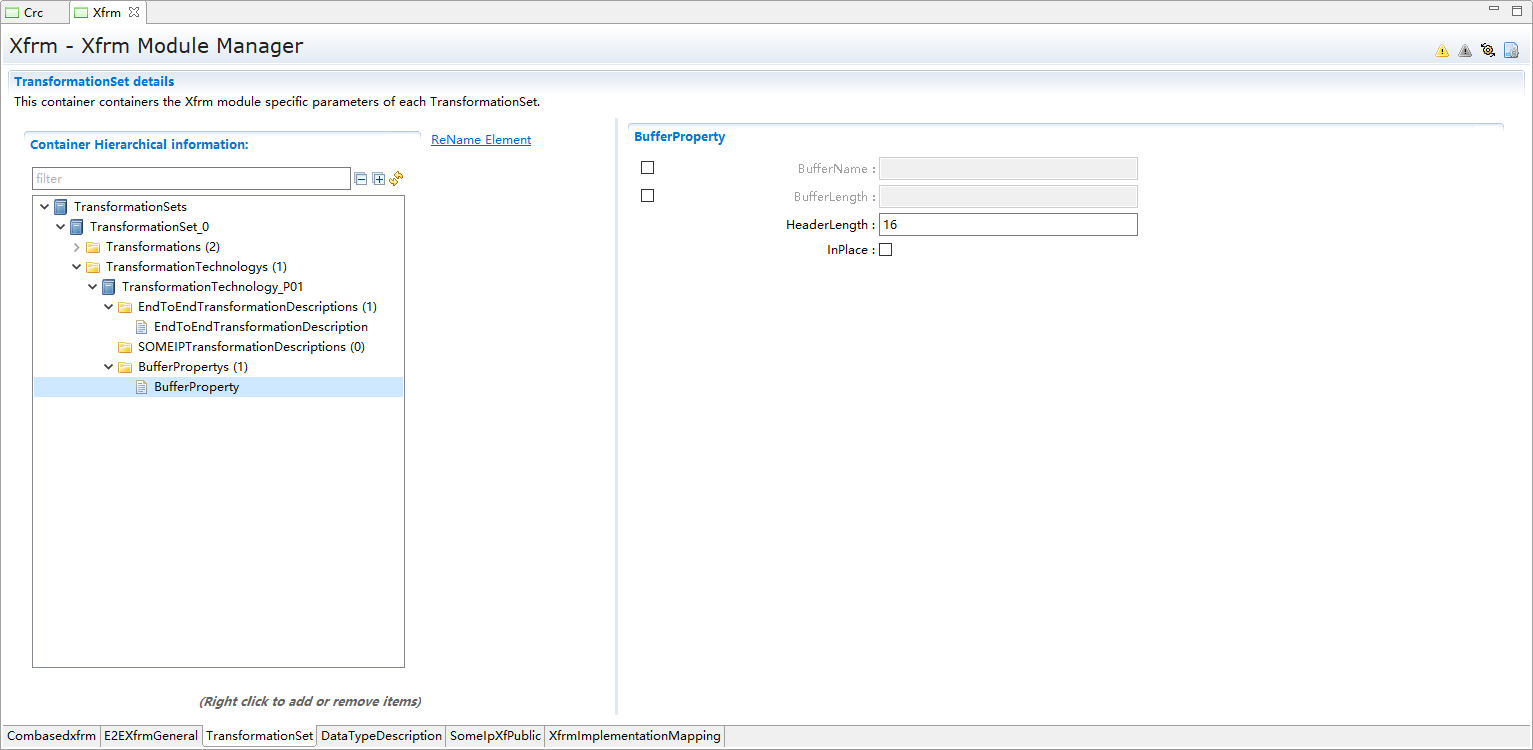Expand the Transformations (2) folder
This screenshot has height=750, width=1533.
tap(77, 247)
